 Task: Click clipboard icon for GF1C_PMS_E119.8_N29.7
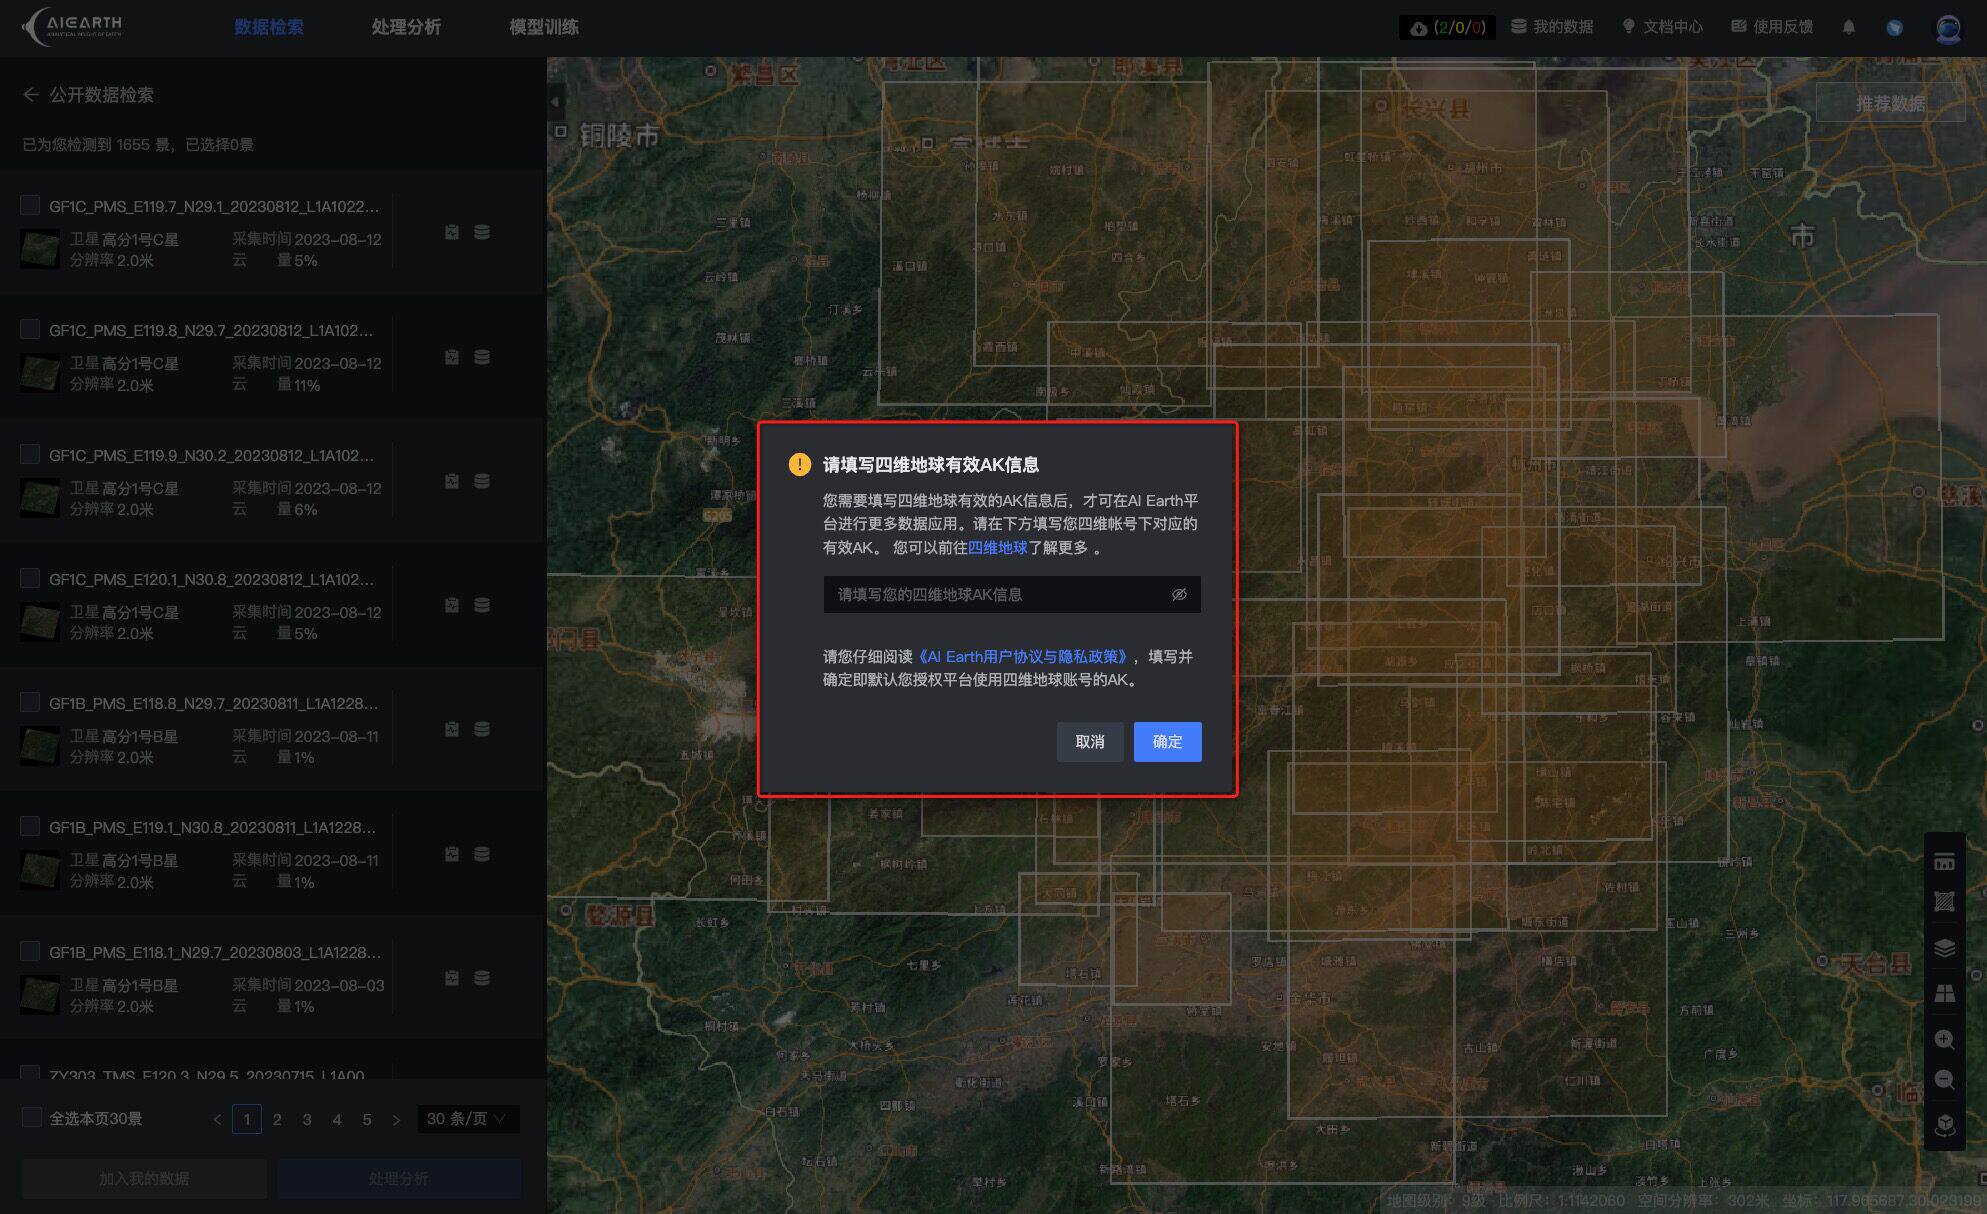(452, 357)
